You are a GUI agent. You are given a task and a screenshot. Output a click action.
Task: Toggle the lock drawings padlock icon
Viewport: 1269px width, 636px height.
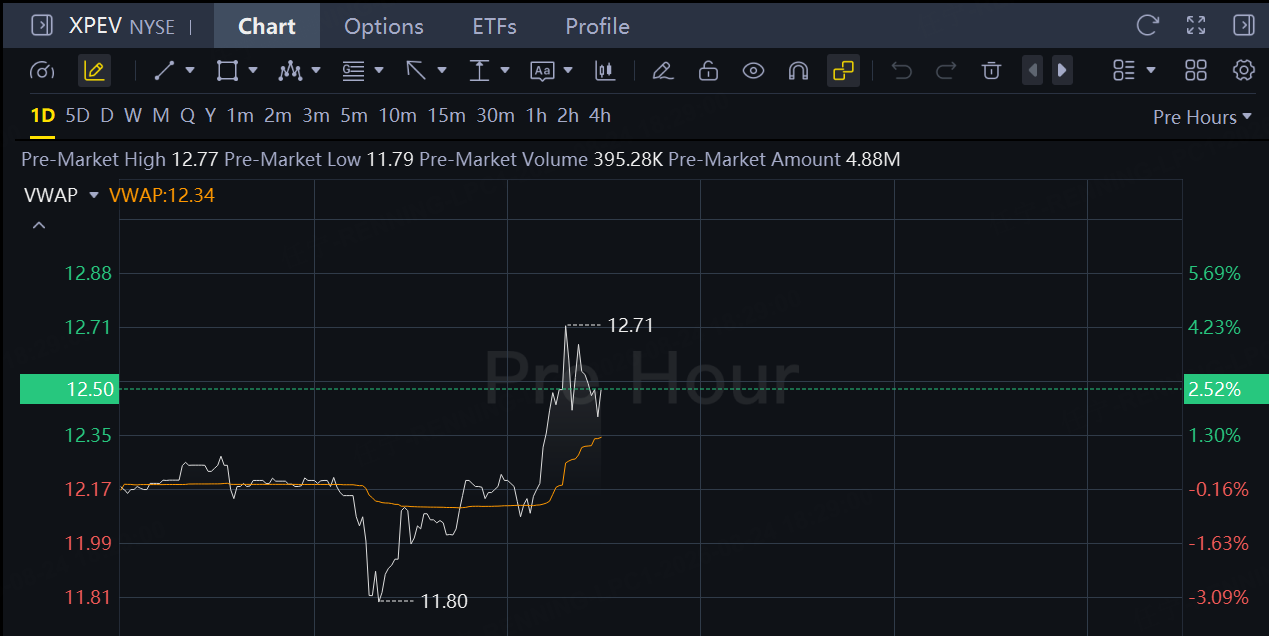pyautogui.click(x=708, y=70)
